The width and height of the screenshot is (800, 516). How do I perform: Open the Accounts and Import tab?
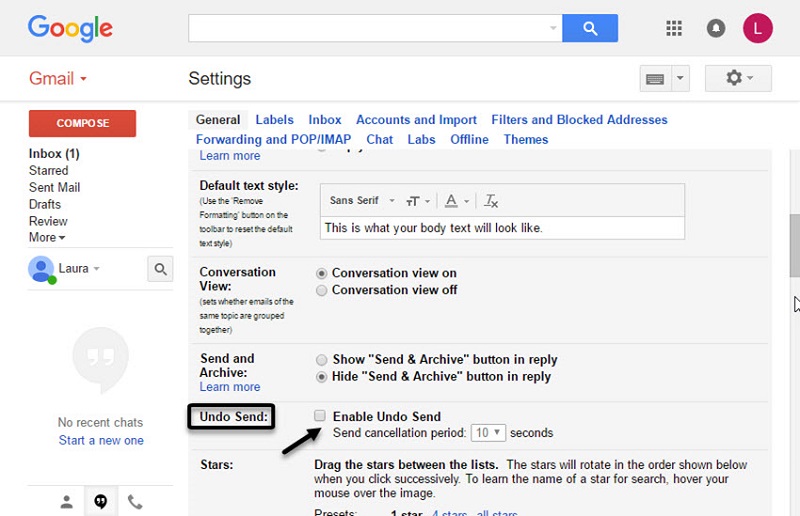416,120
